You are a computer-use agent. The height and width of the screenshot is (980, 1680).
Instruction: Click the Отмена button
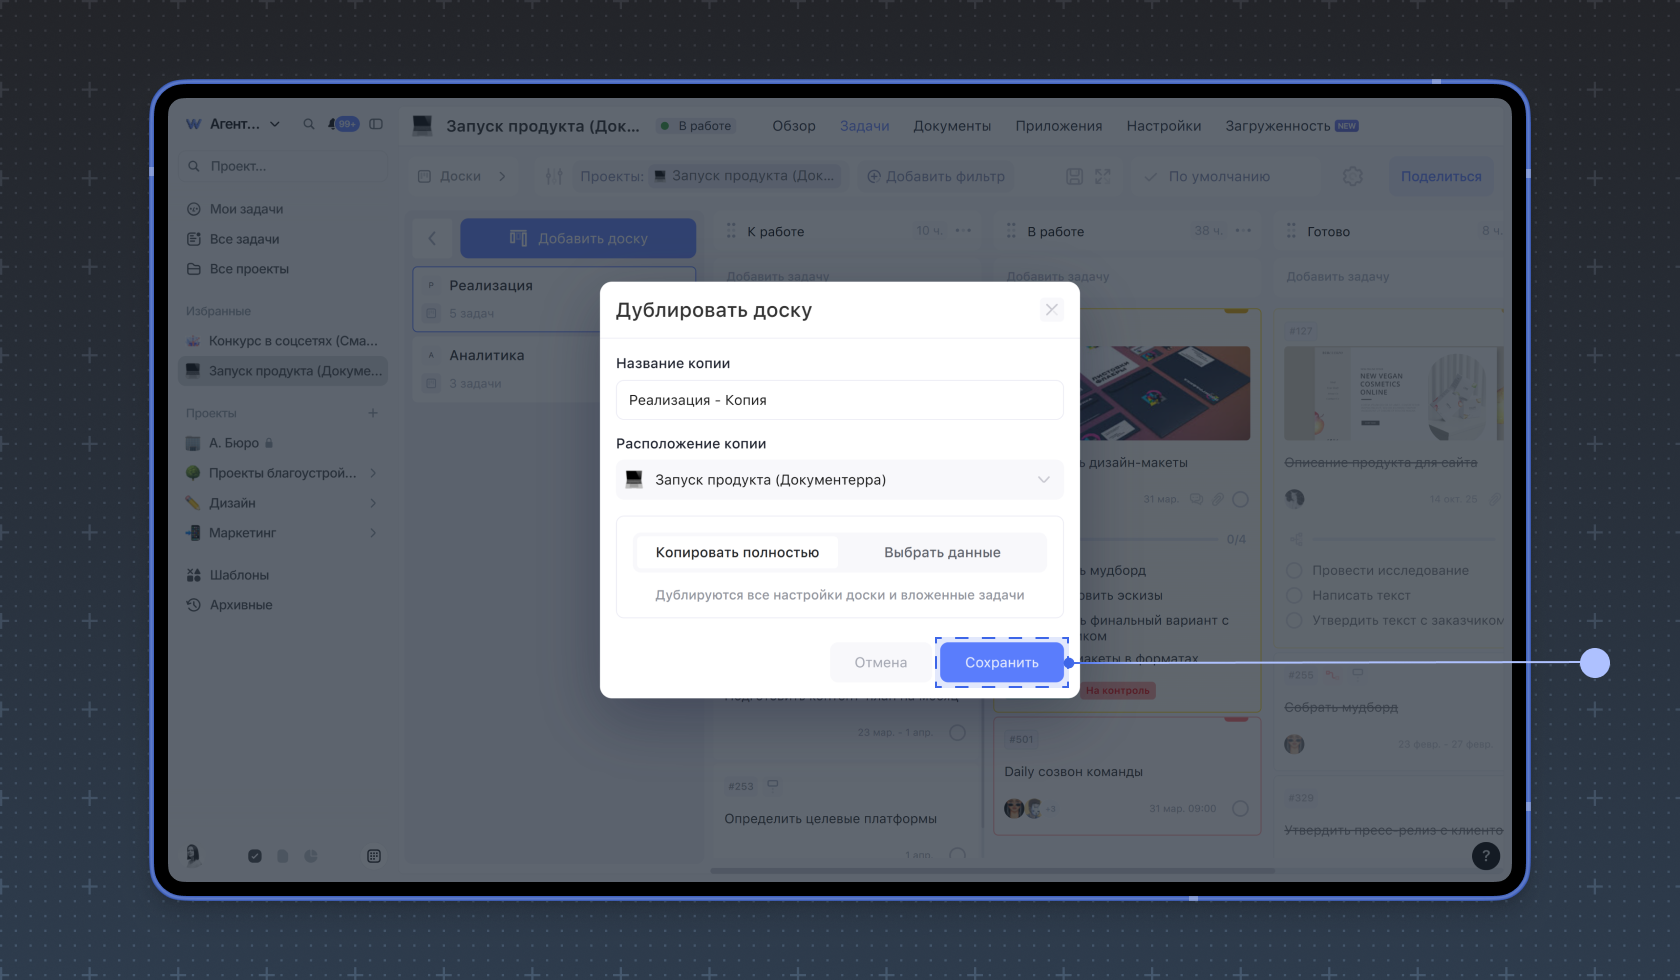coord(880,662)
